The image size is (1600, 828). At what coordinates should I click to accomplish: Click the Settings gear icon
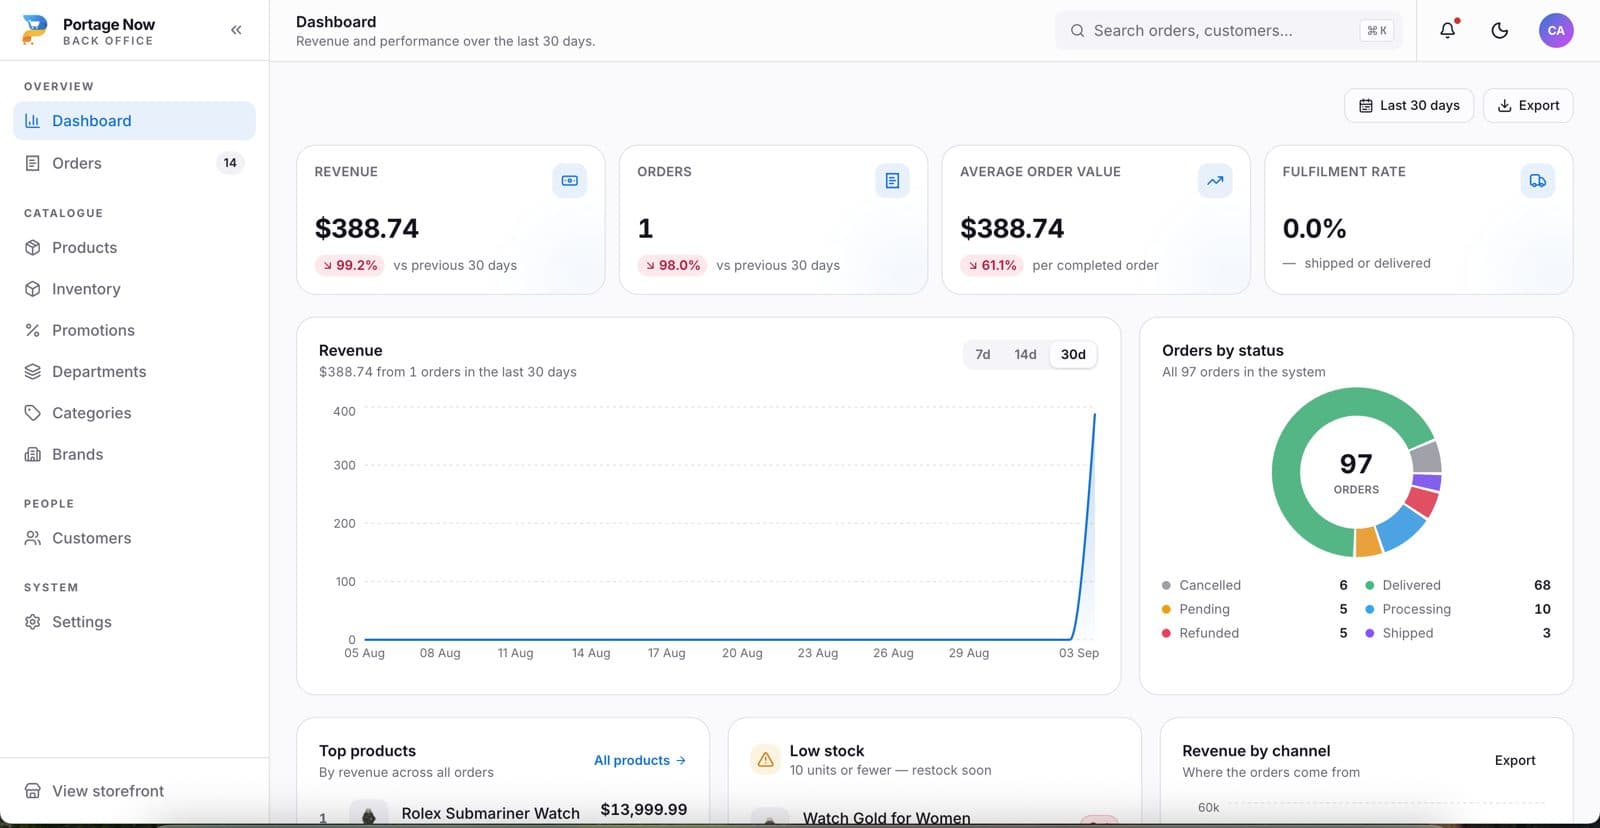pyautogui.click(x=33, y=622)
